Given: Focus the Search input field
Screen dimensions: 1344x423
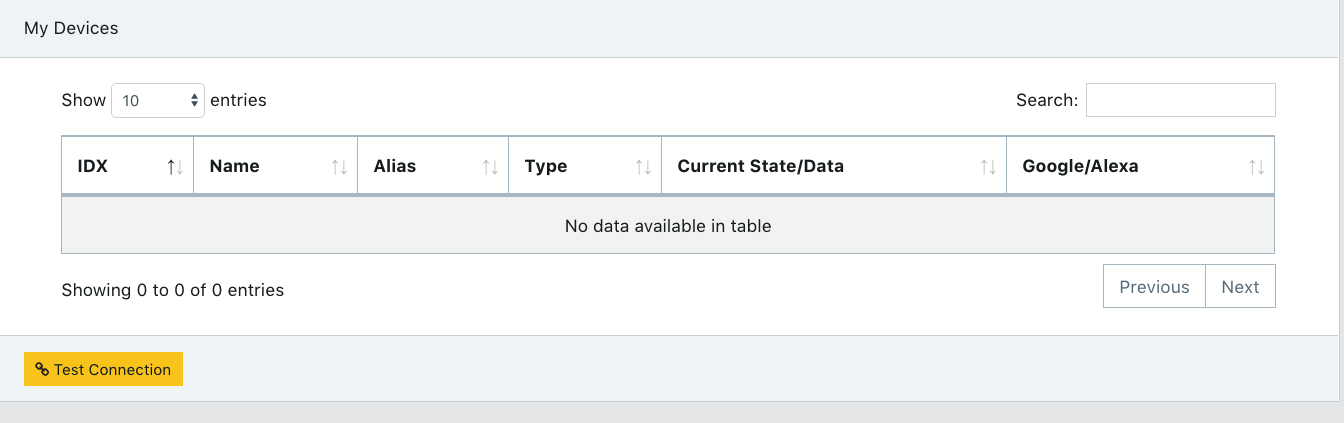Looking at the screenshot, I should (x=1180, y=100).
